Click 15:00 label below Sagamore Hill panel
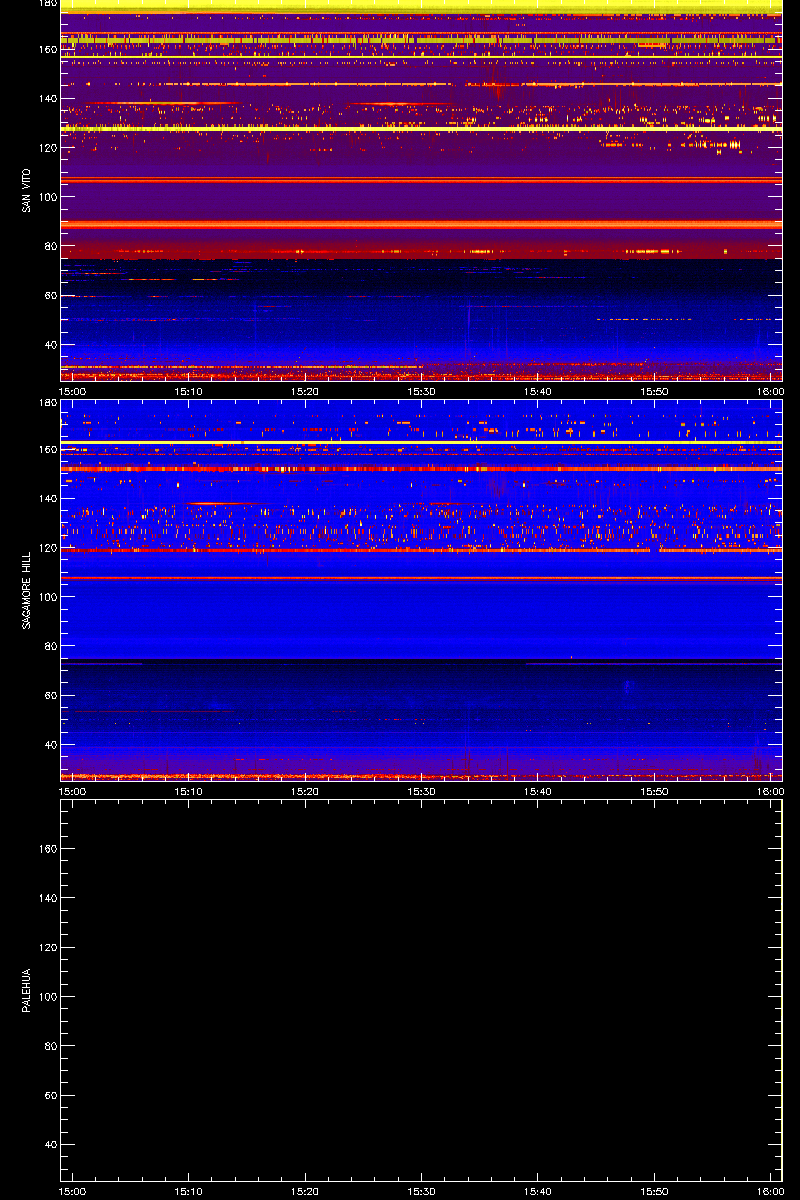The height and width of the screenshot is (1200, 800). [x=73, y=792]
